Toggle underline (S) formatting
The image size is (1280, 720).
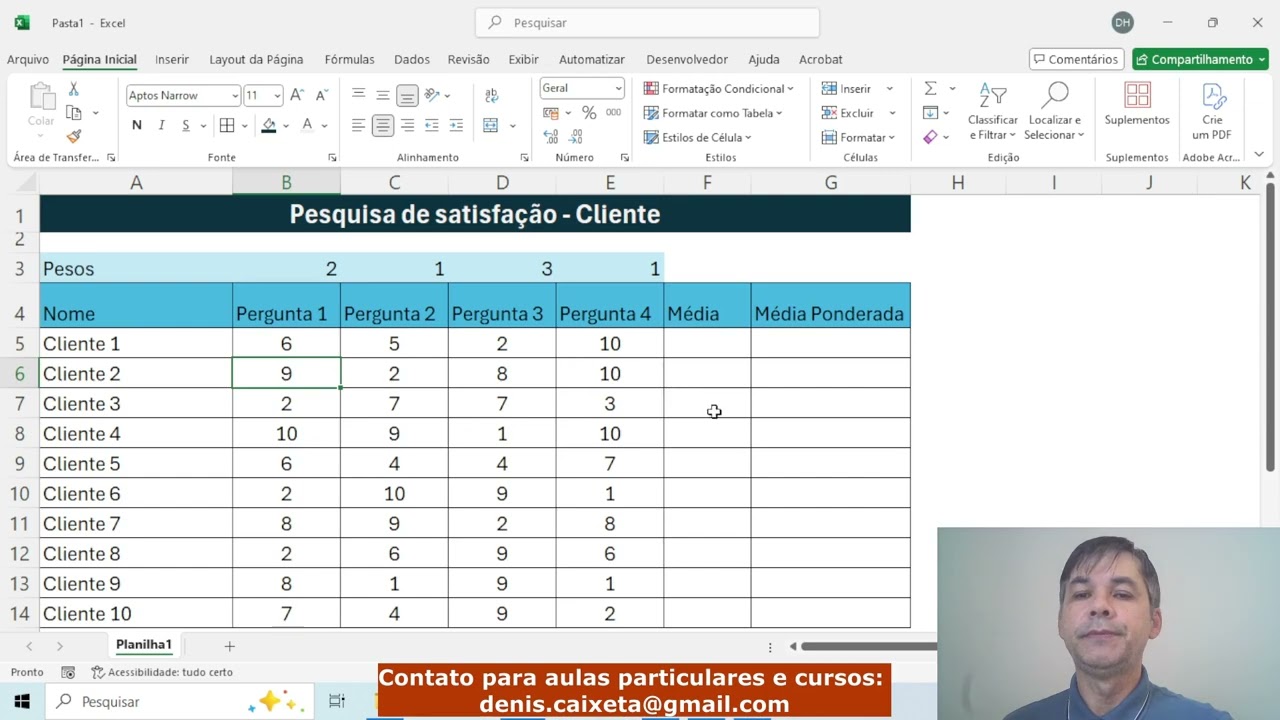185,125
